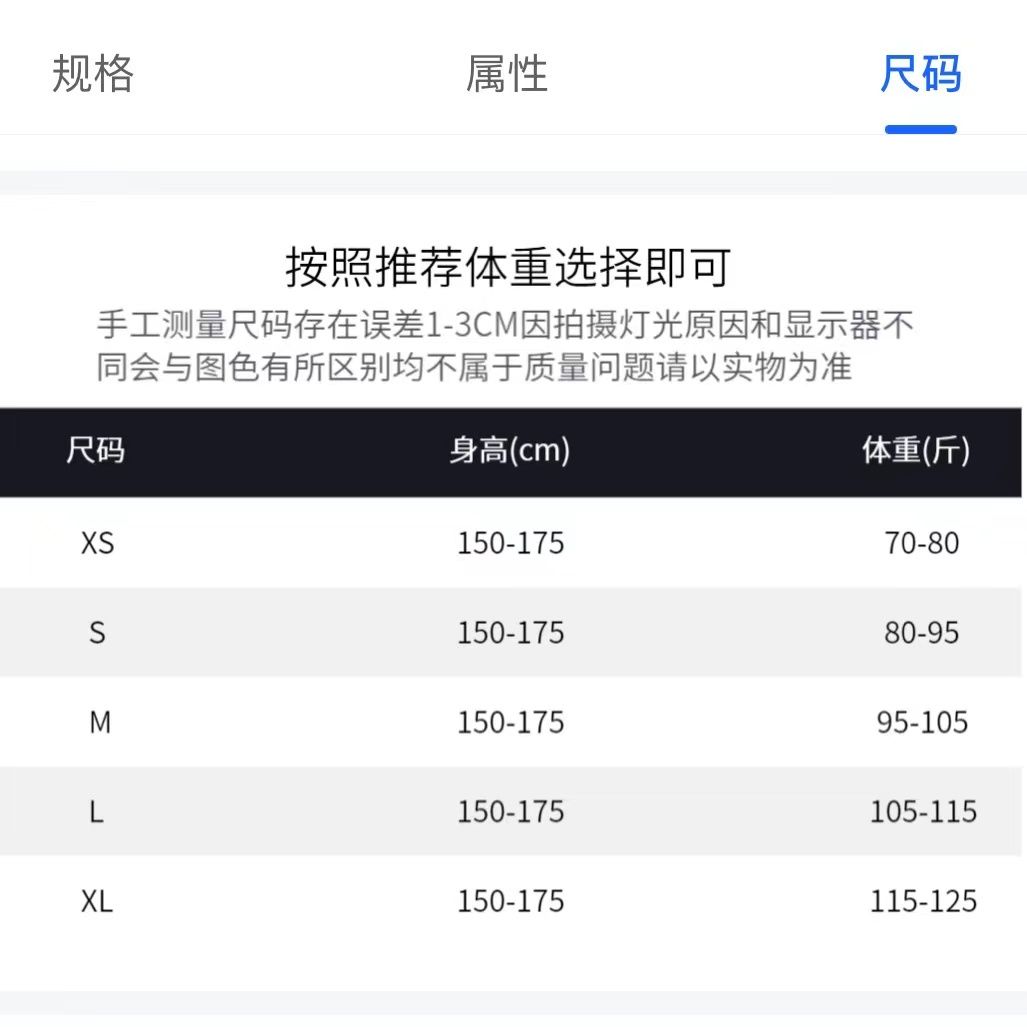This screenshot has height=1027, width=1027.
Task: Select the XS size row label
Action: point(97,543)
